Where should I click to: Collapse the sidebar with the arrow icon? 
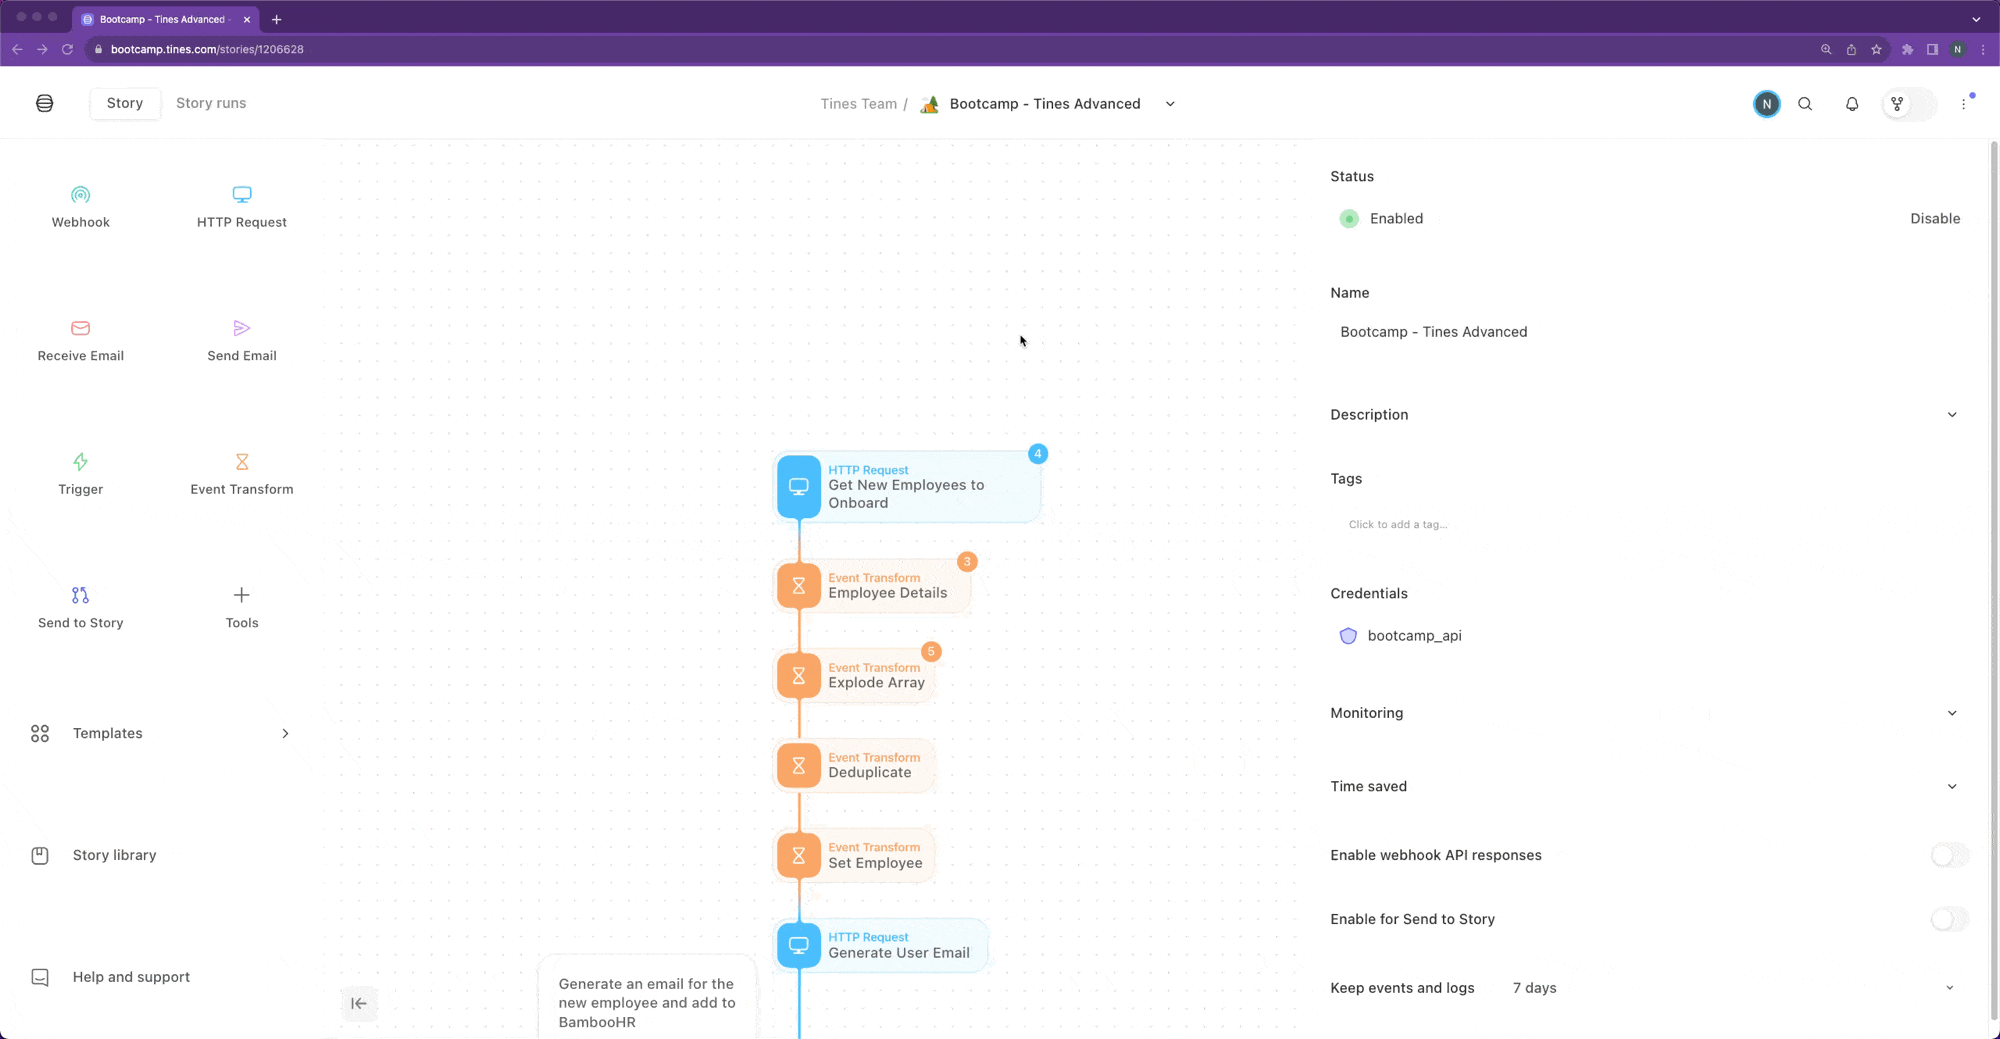[x=359, y=1003]
